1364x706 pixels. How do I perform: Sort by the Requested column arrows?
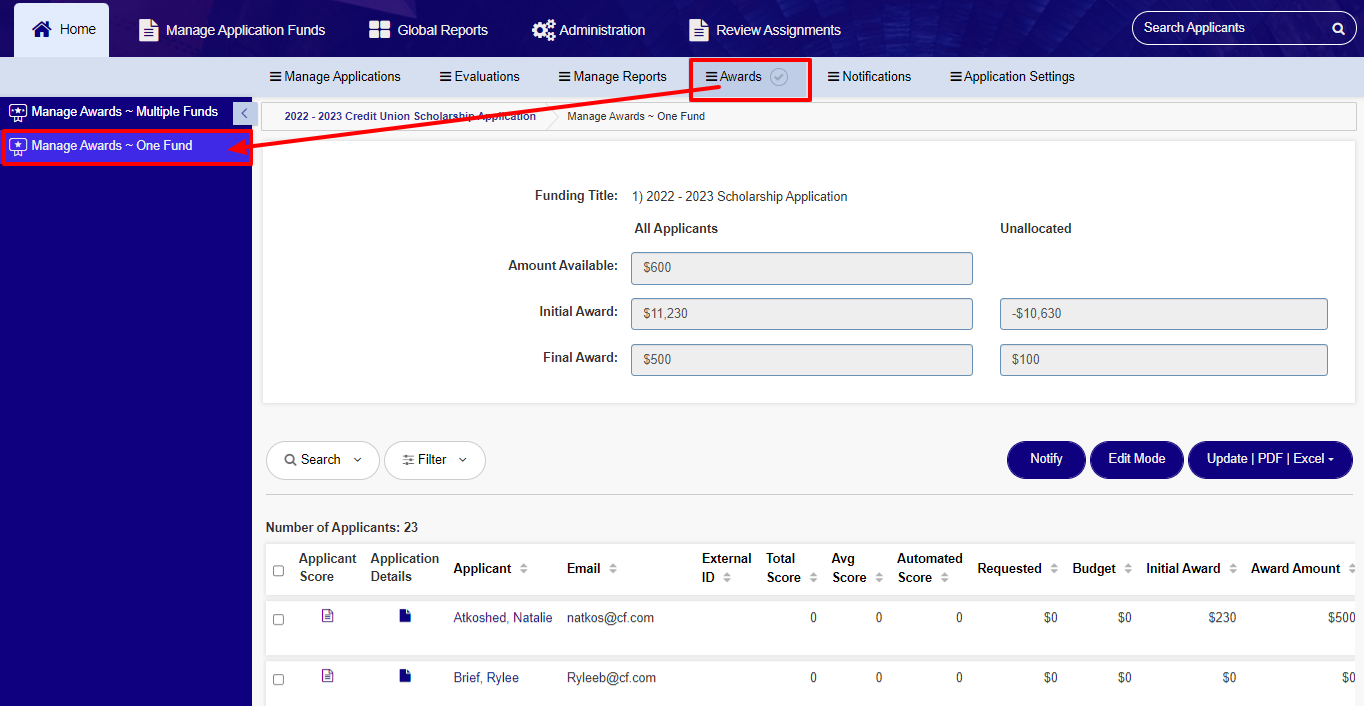coord(1053,568)
